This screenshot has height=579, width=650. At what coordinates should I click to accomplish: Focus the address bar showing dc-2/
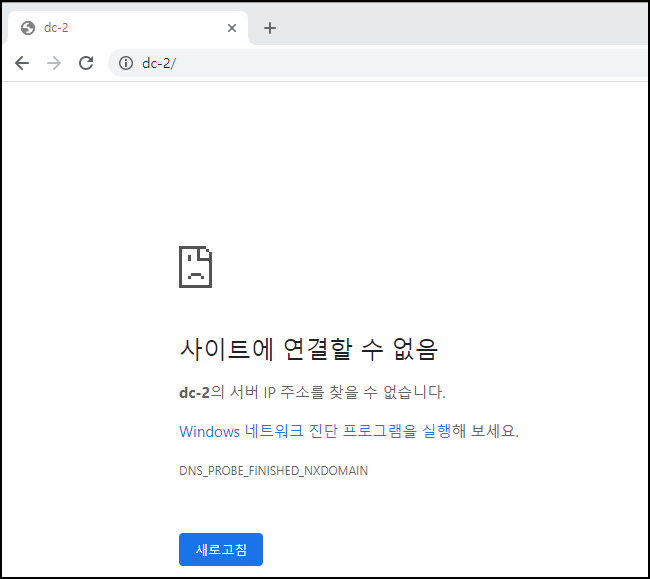[x=377, y=63]
